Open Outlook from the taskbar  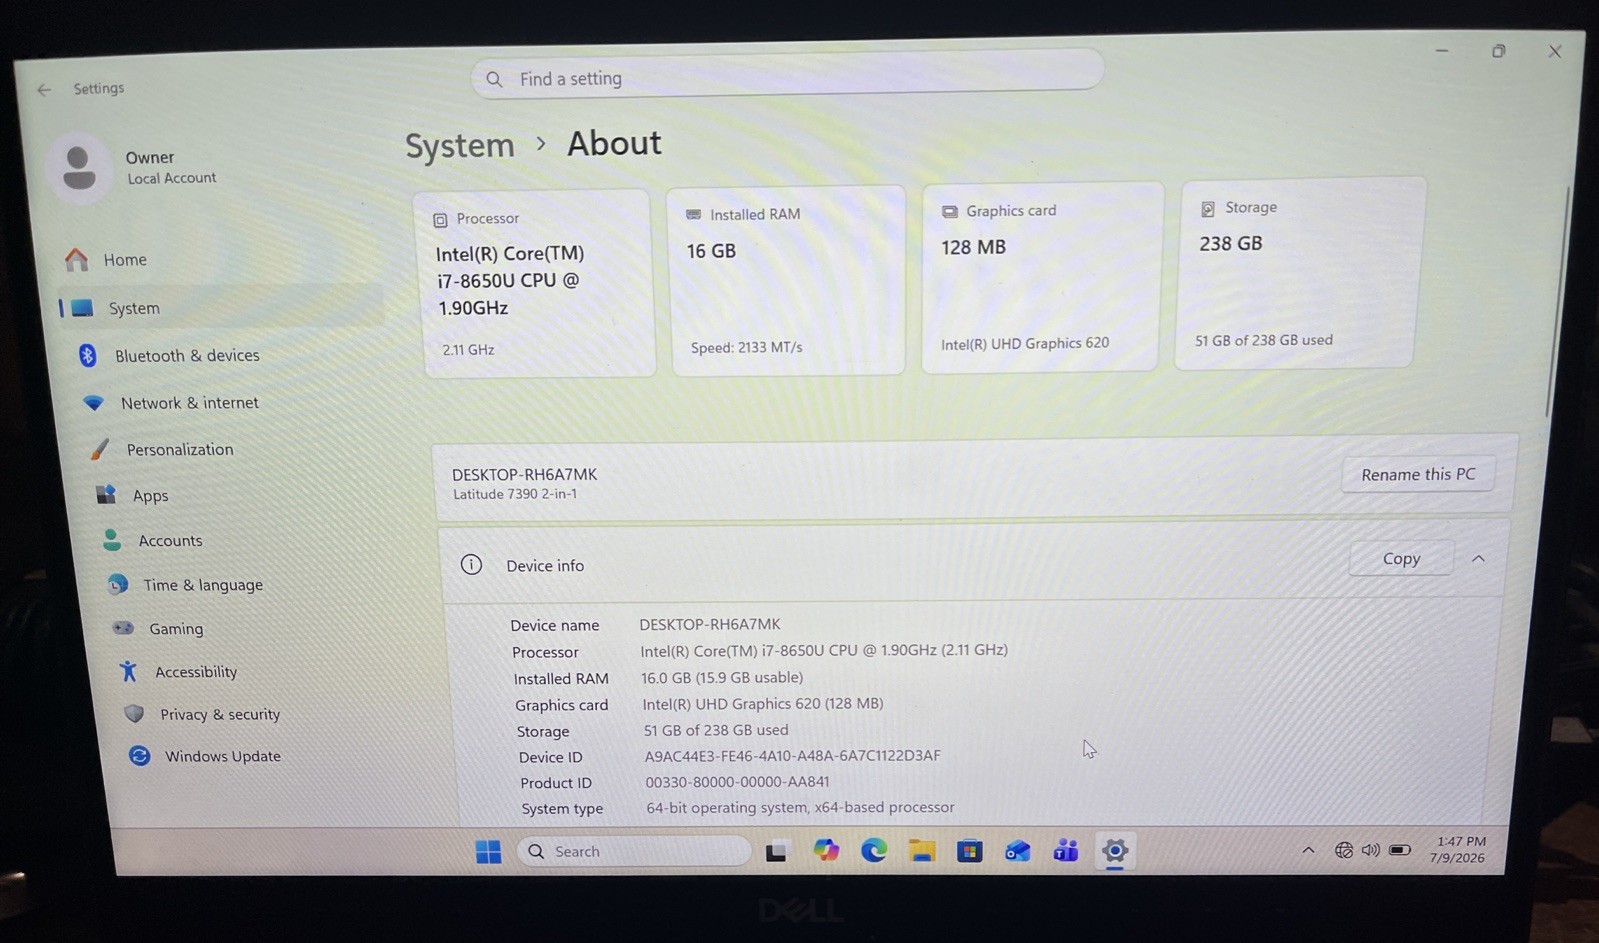point(1017,851)
